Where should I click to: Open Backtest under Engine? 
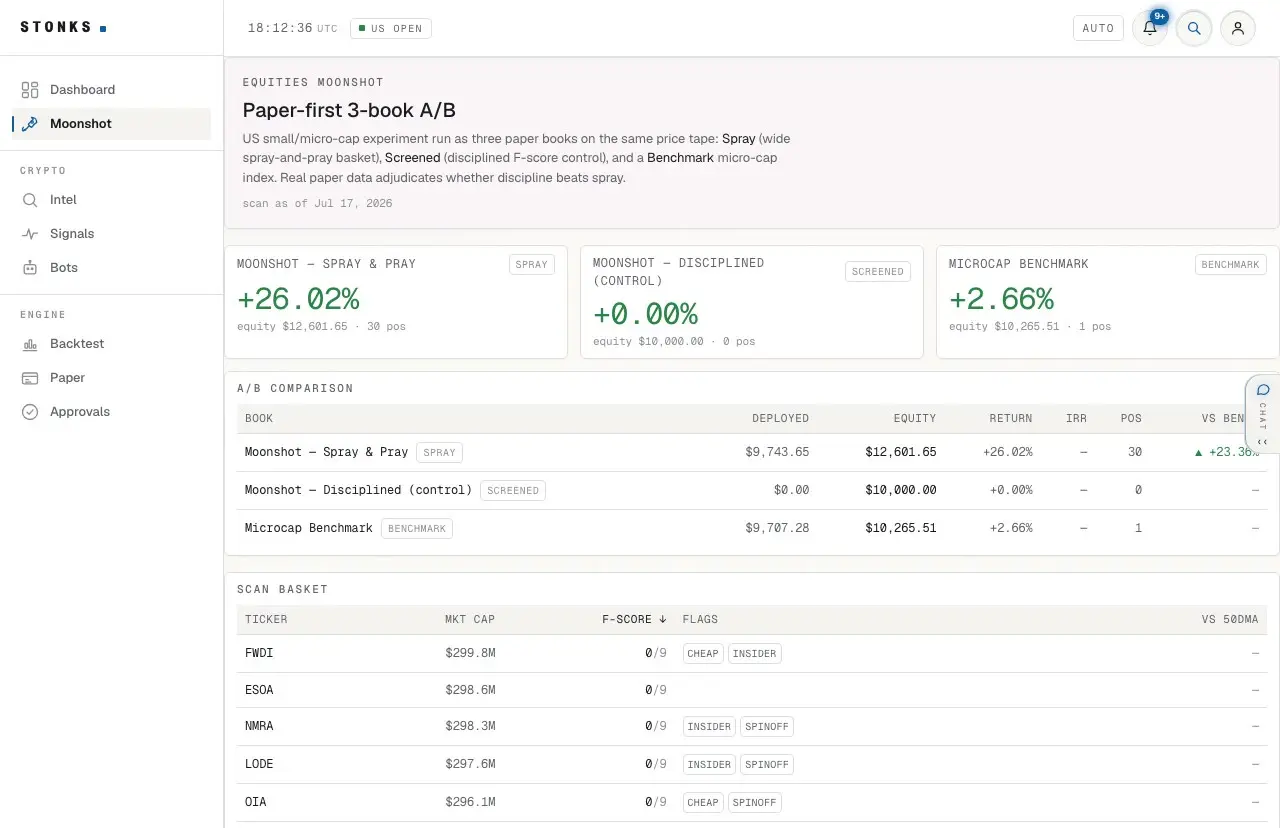(111, 344)
